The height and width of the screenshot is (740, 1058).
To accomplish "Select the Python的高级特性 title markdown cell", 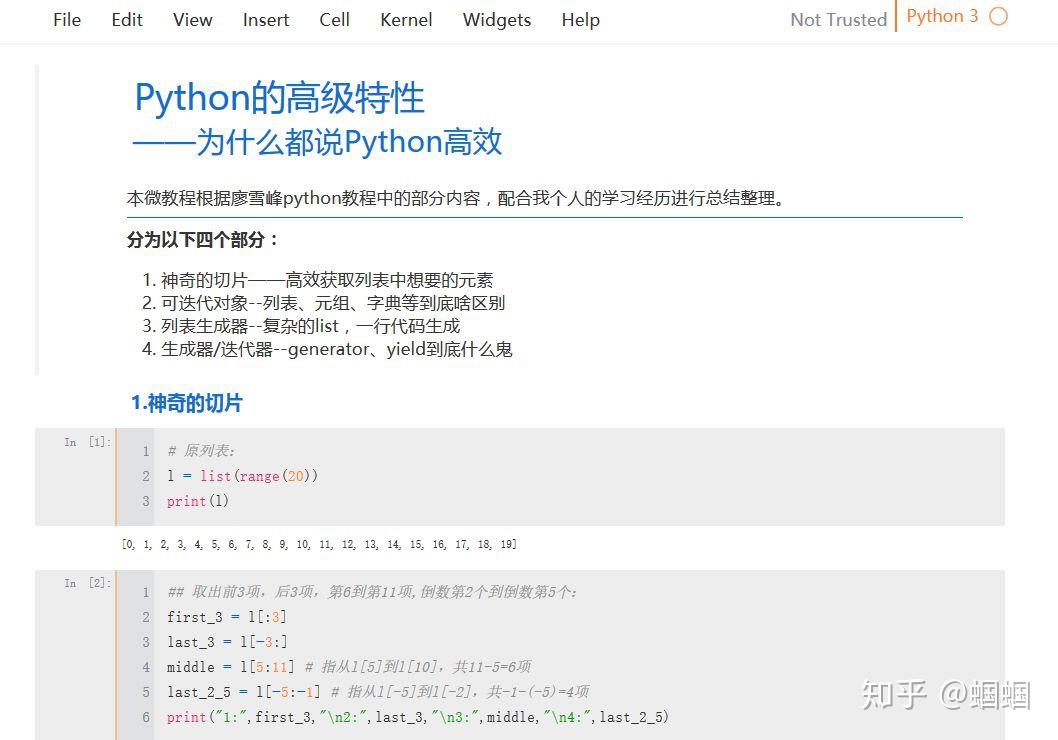I will pyautogui.click(x=280, y=97).
